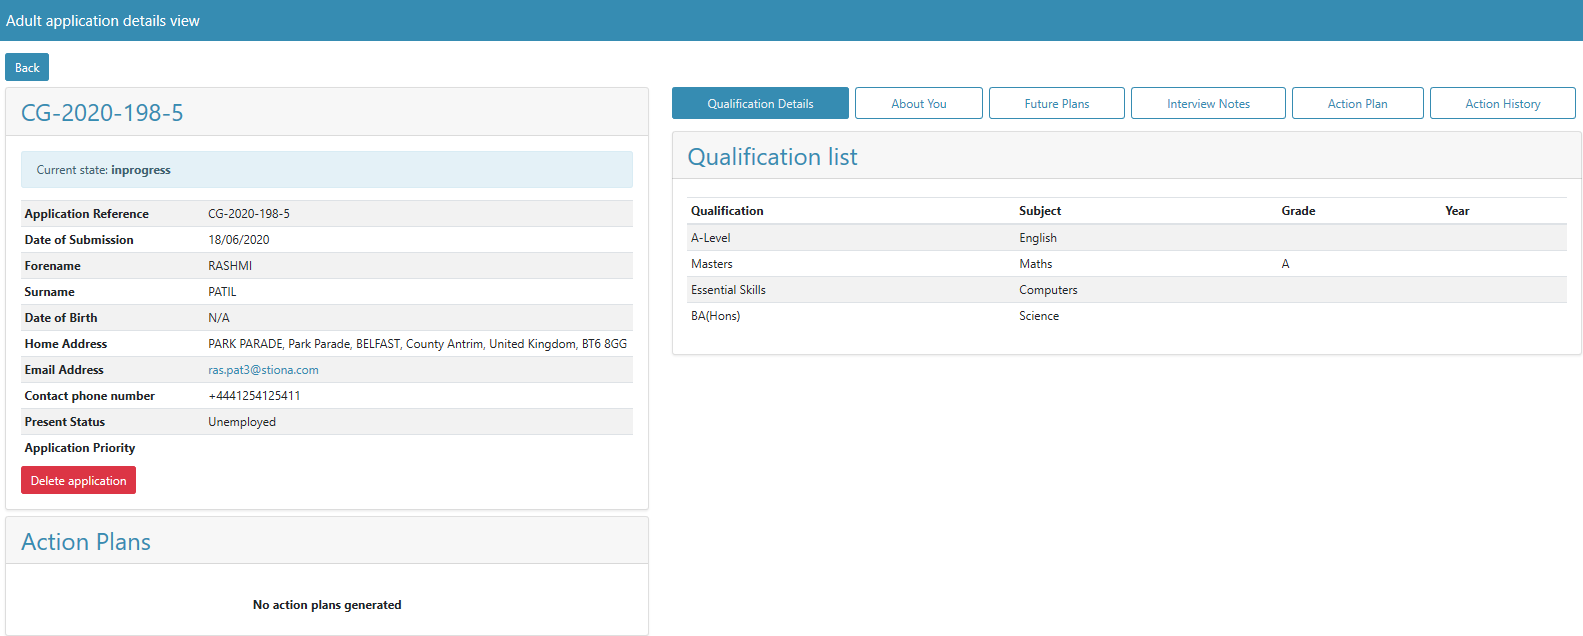Click the surname value PATIL
Screen dimensions: 1583x636
(222, 292)
